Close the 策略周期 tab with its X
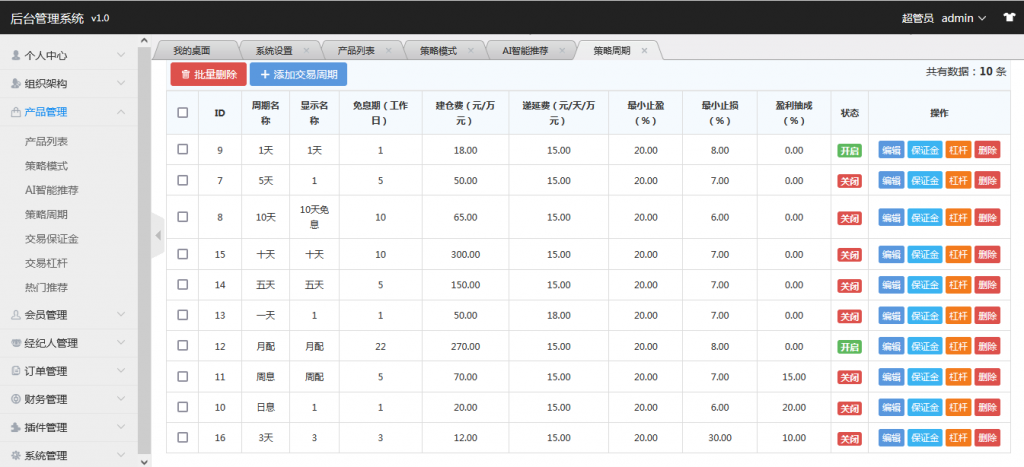 (x=644, y=51)
